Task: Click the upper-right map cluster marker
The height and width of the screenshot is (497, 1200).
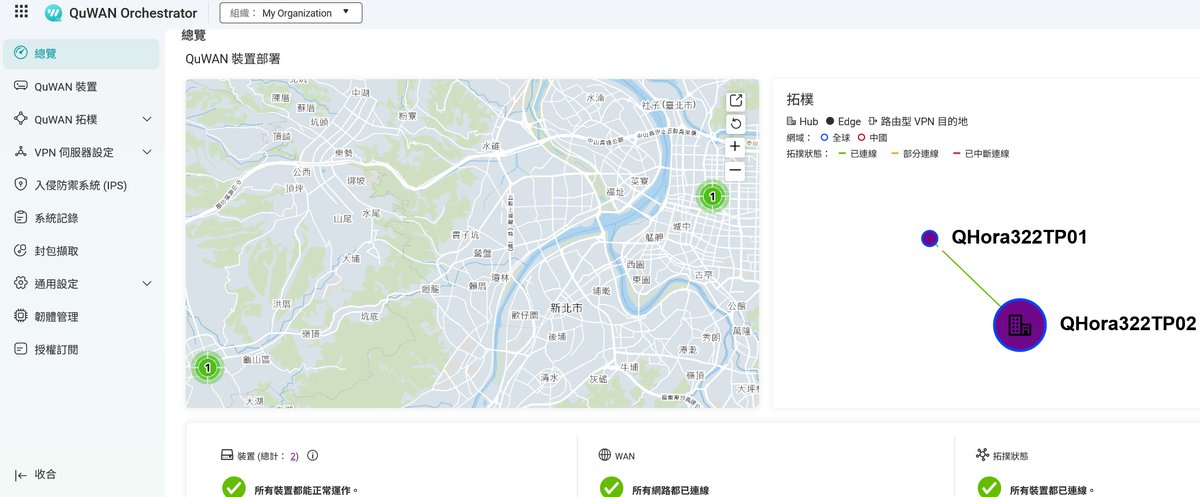Action: 711,197
